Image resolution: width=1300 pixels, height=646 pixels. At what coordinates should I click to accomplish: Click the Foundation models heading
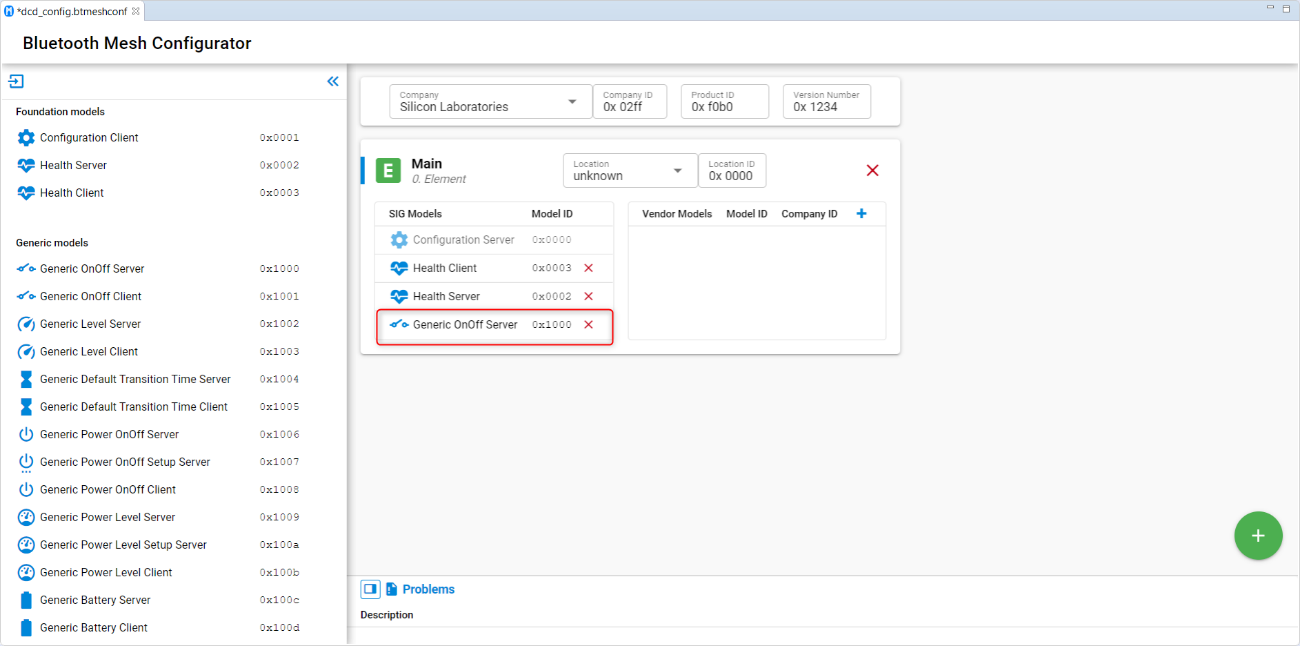pyautogui.click(x=60, y=112)
